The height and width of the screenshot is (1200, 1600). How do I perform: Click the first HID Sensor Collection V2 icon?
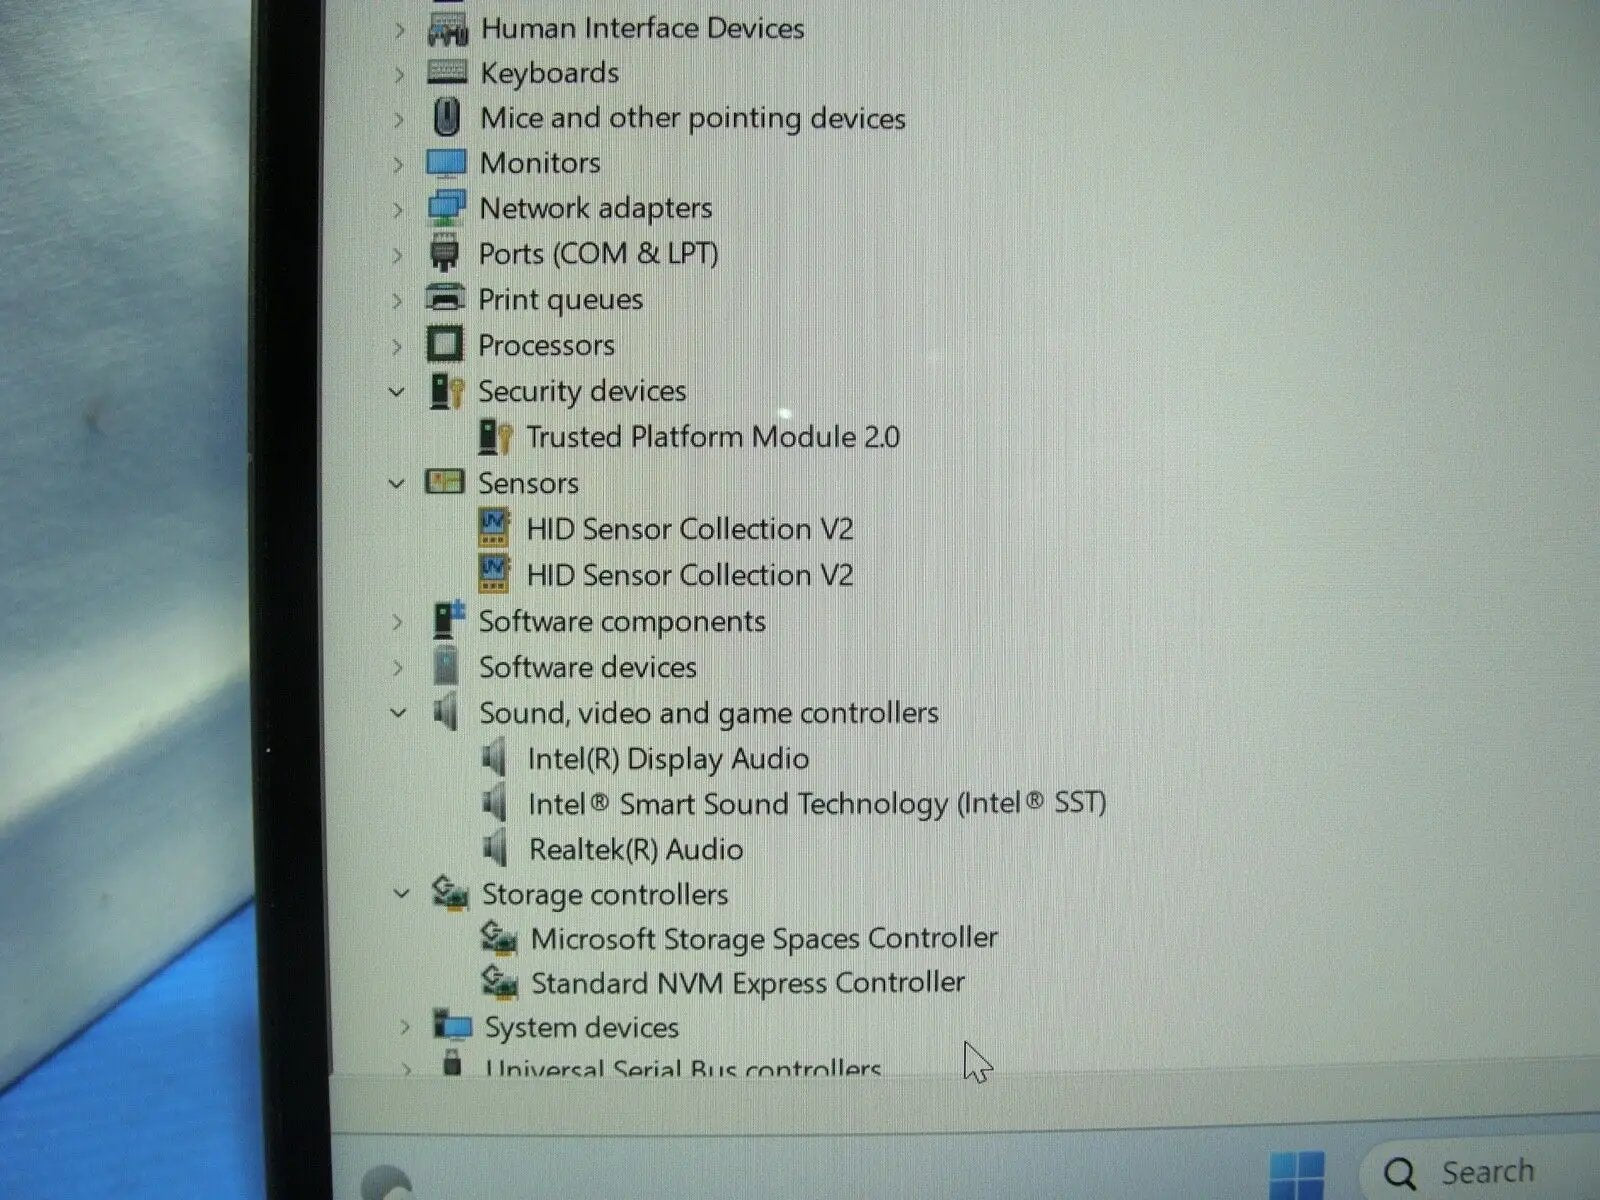pos(494,528)
